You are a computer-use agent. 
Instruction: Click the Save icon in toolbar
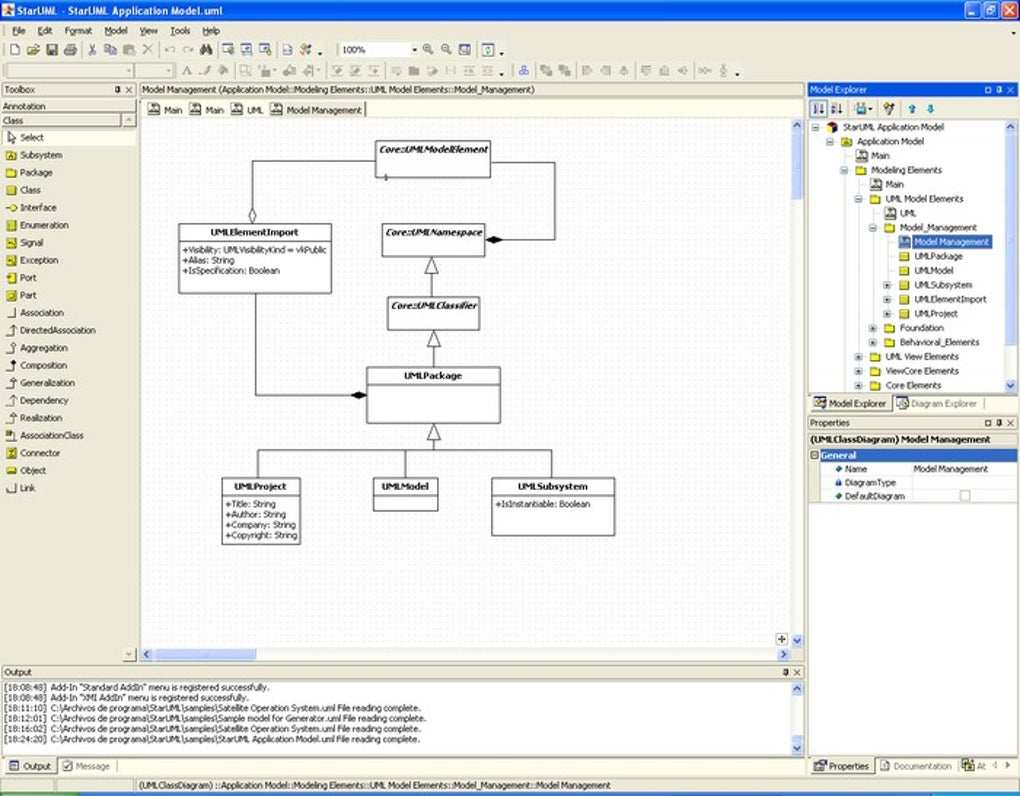(52, 49)
